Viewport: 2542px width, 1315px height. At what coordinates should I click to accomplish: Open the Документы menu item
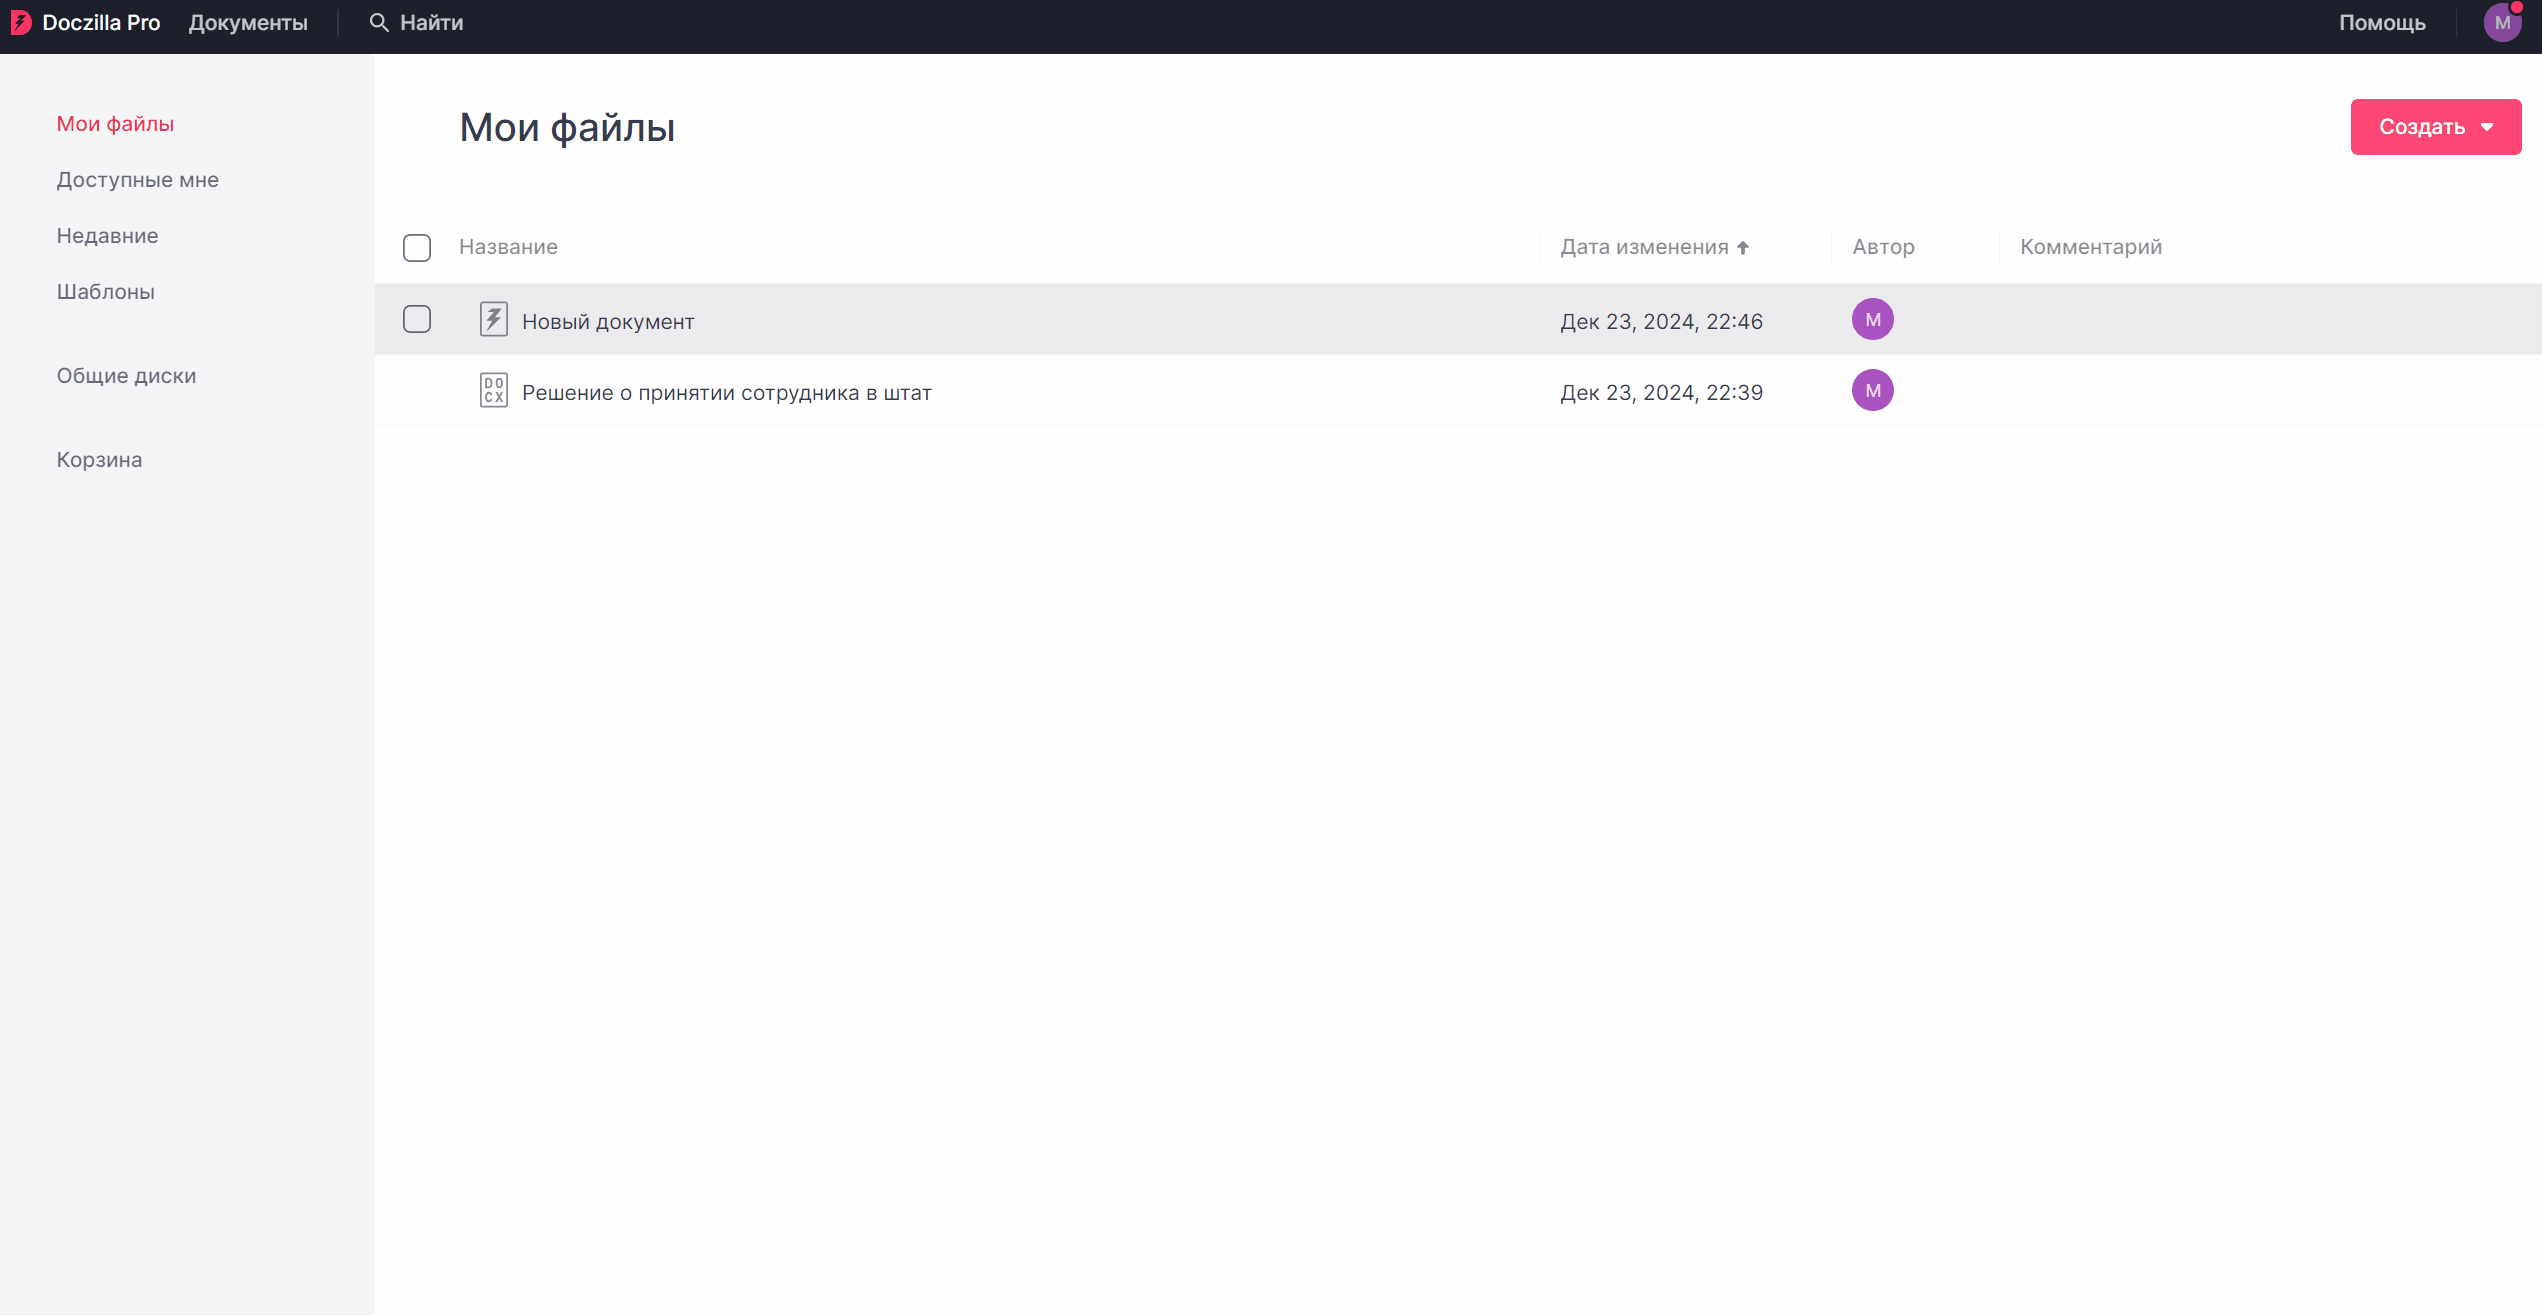248,23
